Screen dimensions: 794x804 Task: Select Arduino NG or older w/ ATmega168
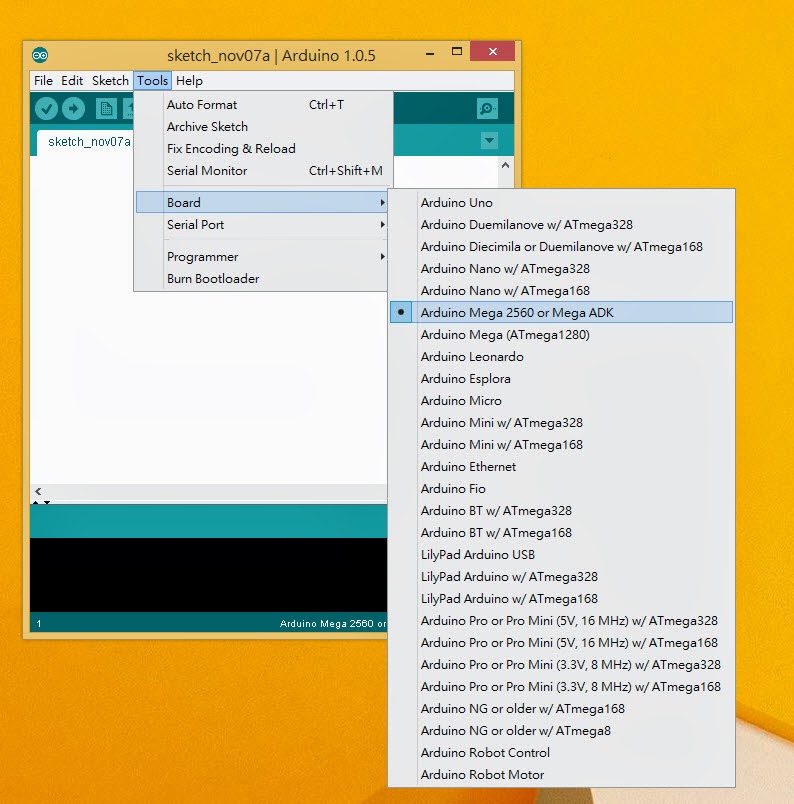click(561, 709)
